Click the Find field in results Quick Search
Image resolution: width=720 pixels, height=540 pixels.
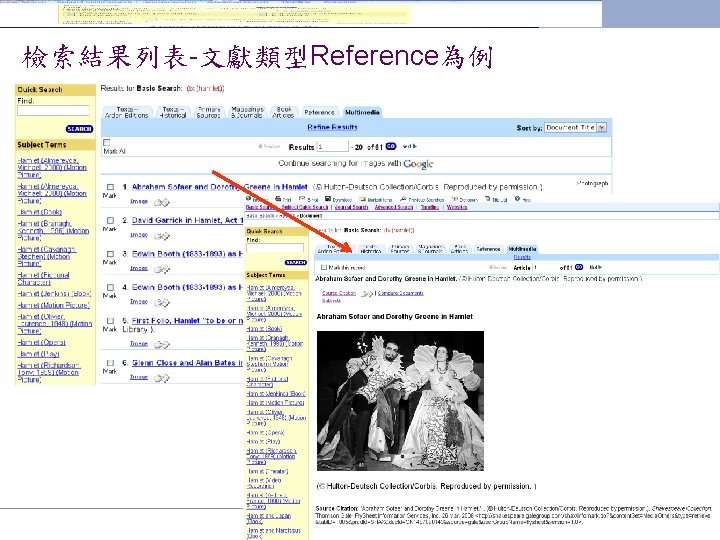click(x=53, y=111)
